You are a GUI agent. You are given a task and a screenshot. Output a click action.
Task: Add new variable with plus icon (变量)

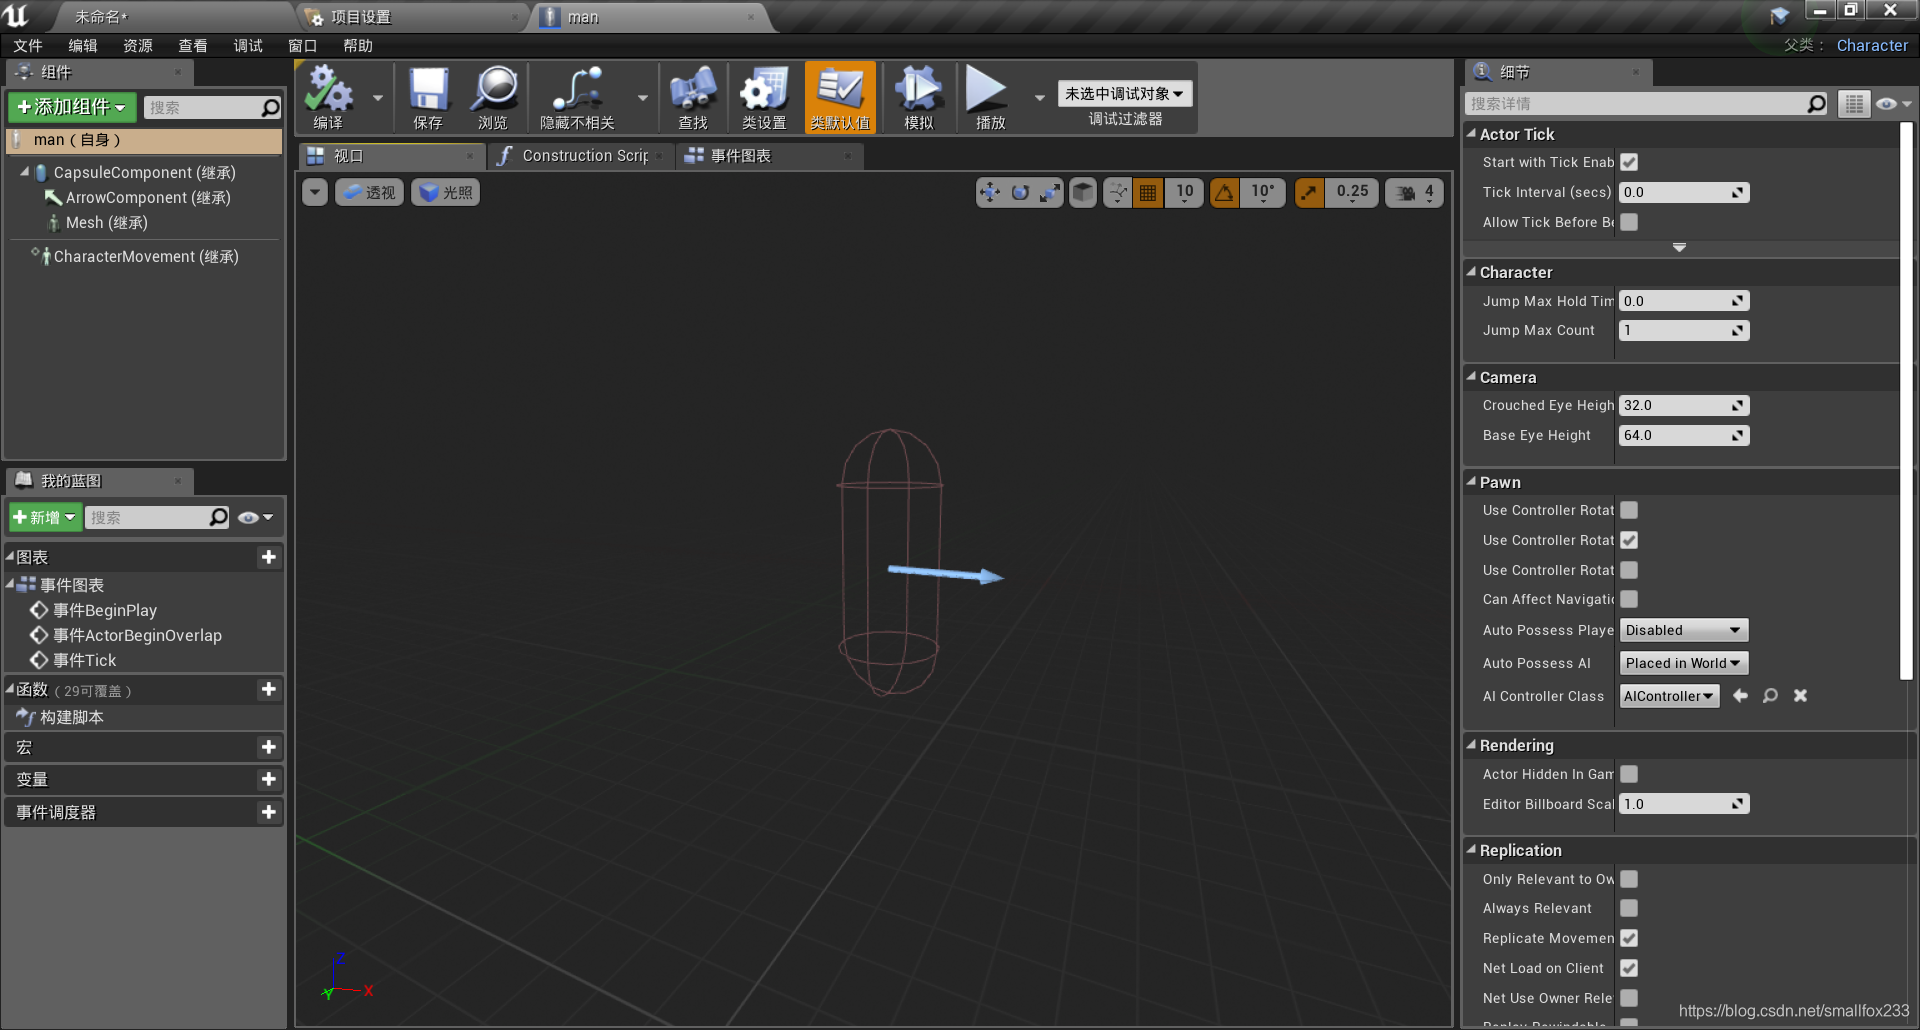pyautogui.click(x=268, y=779)
